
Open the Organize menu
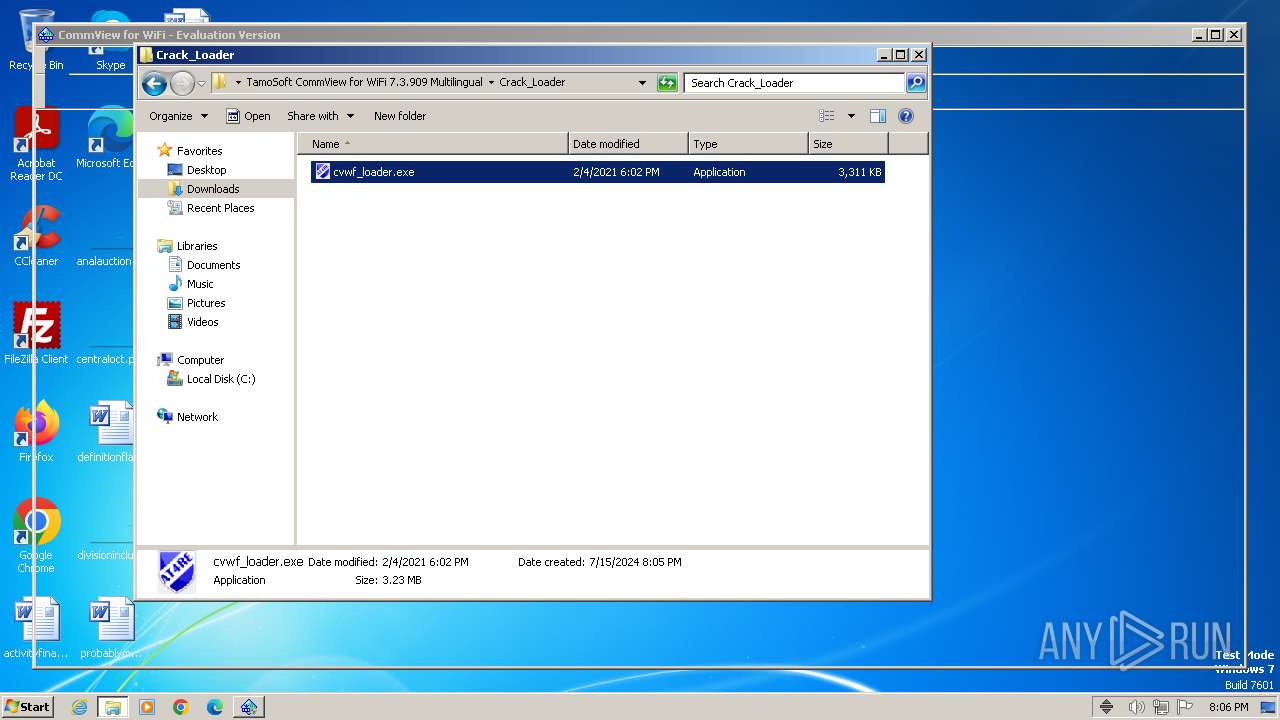pos(178,116)
